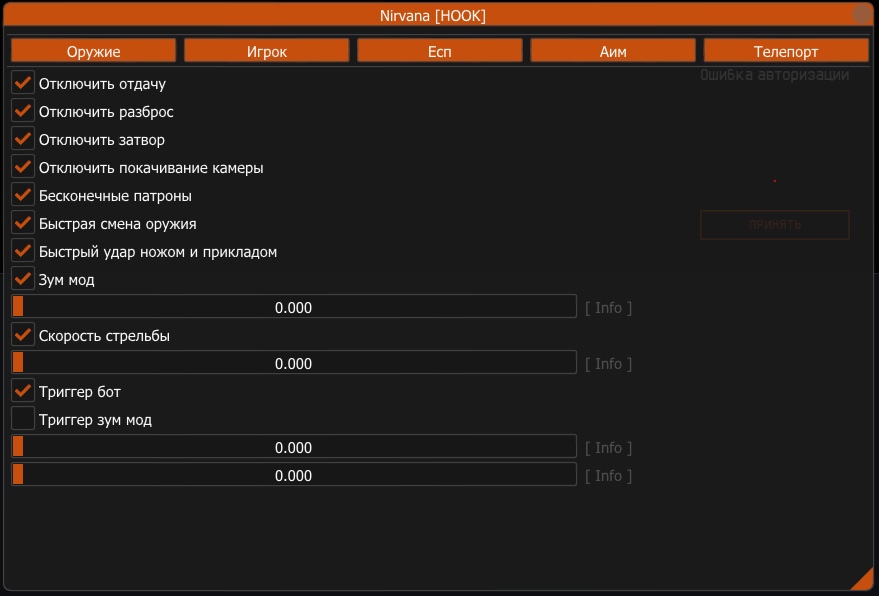Go to the Аим tab

(x=613, y=51)
